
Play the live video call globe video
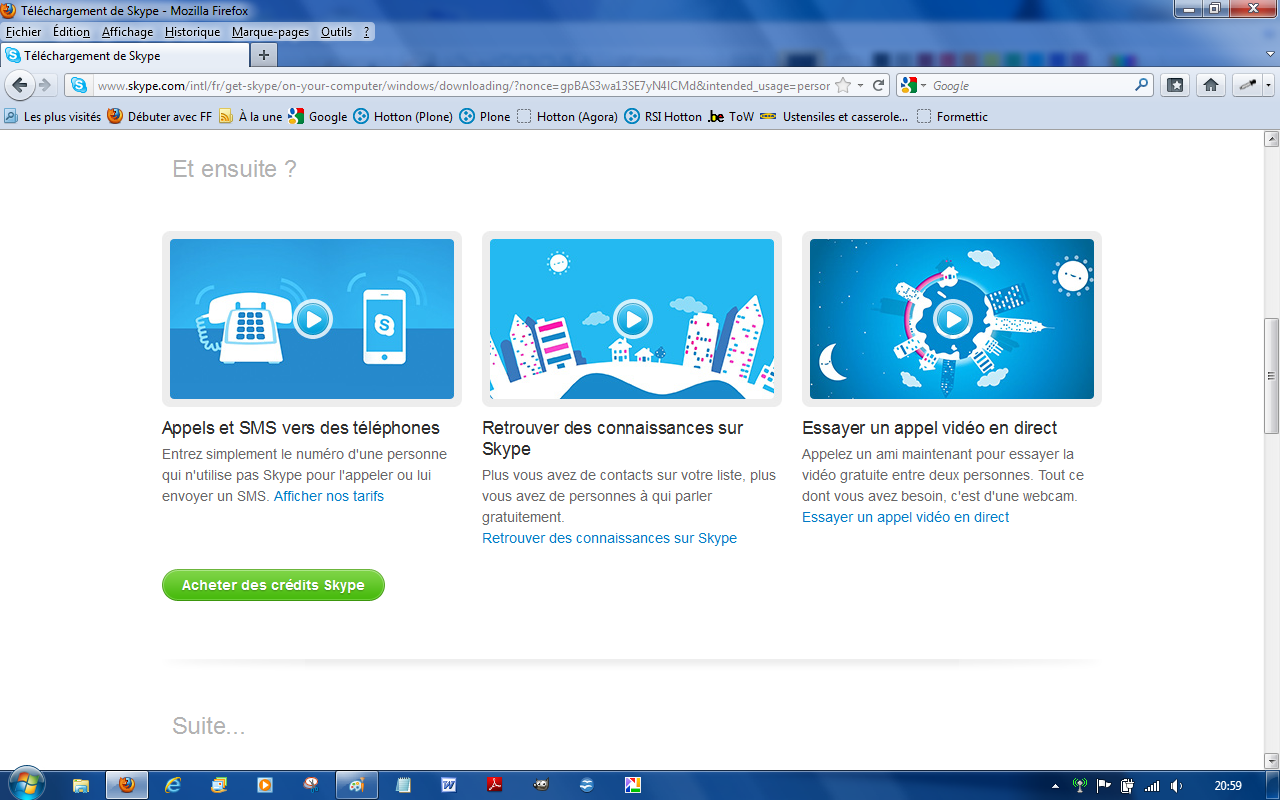tap(952, 319)
